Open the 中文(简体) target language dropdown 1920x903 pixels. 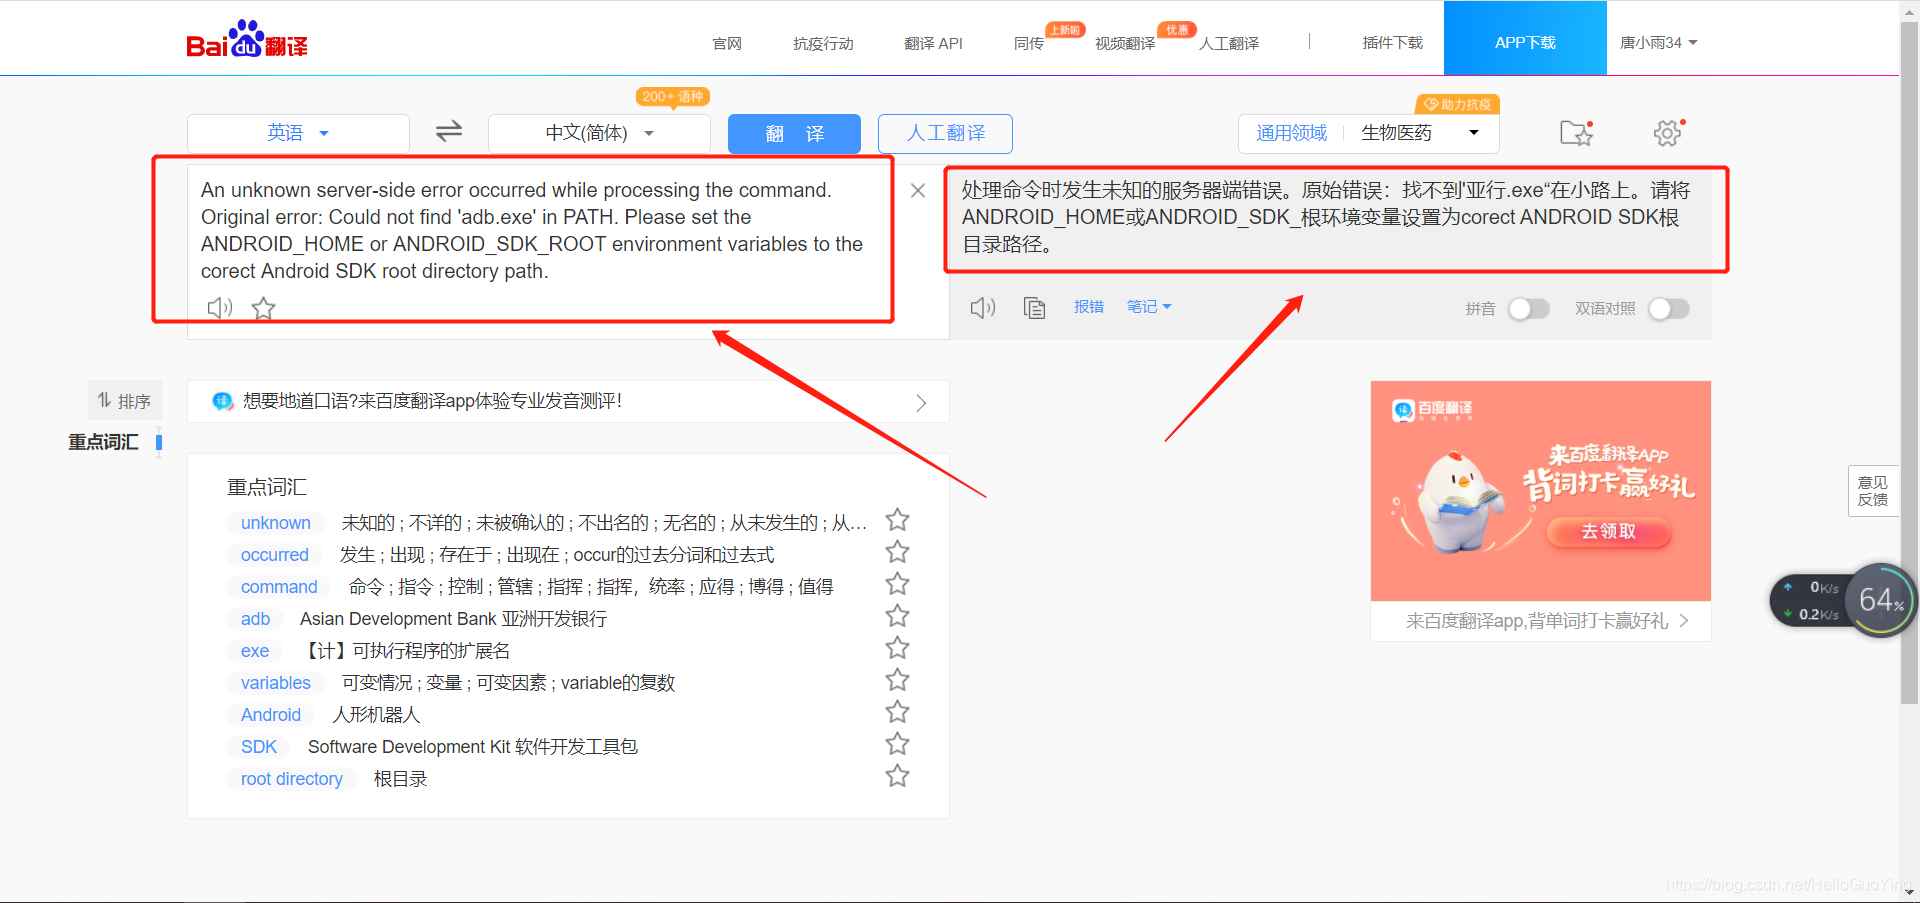(599, 133)
